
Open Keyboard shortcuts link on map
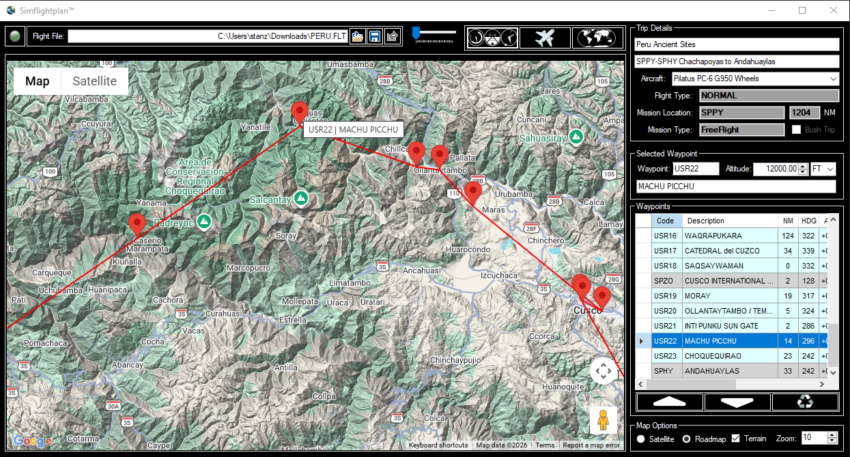click(438, 445)
